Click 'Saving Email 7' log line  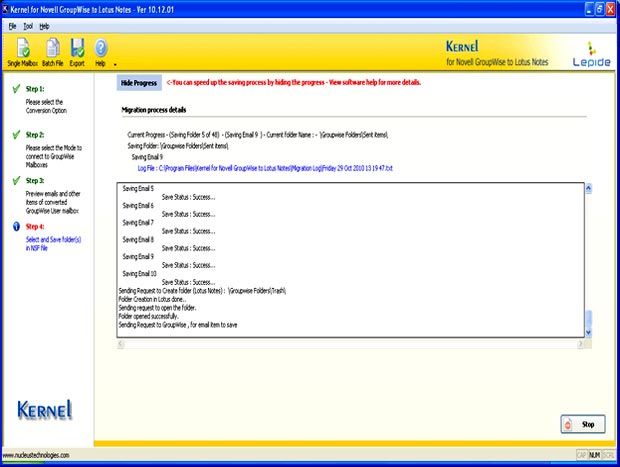[x=138, y=222]
